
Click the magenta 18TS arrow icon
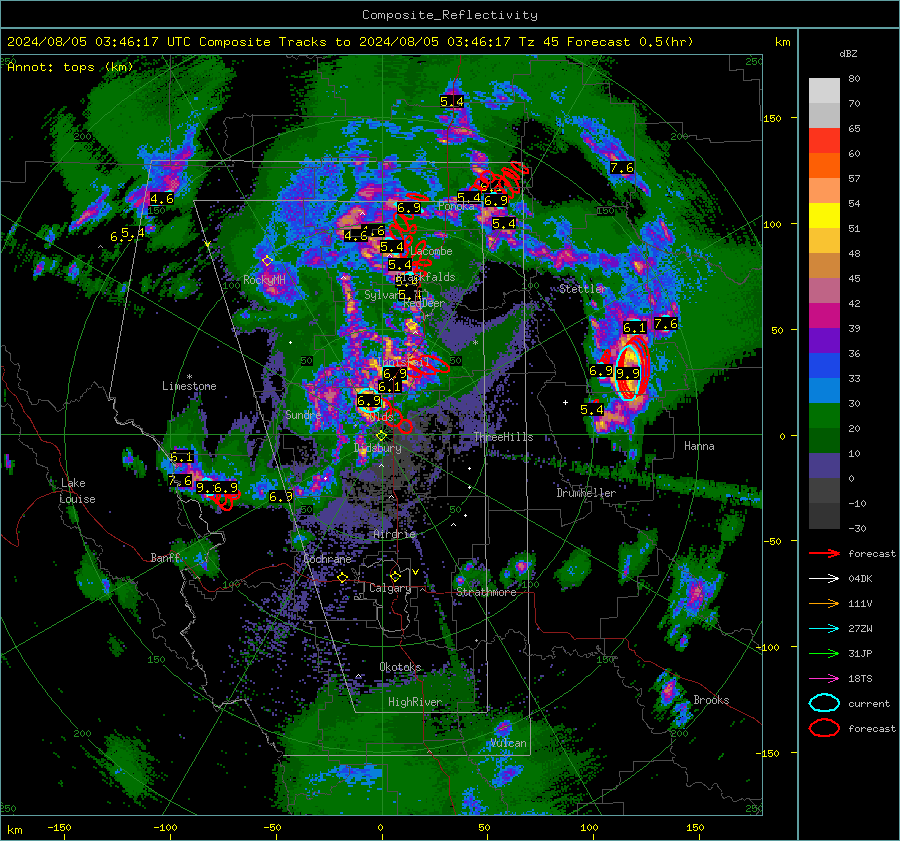click(x=824, y=679)
